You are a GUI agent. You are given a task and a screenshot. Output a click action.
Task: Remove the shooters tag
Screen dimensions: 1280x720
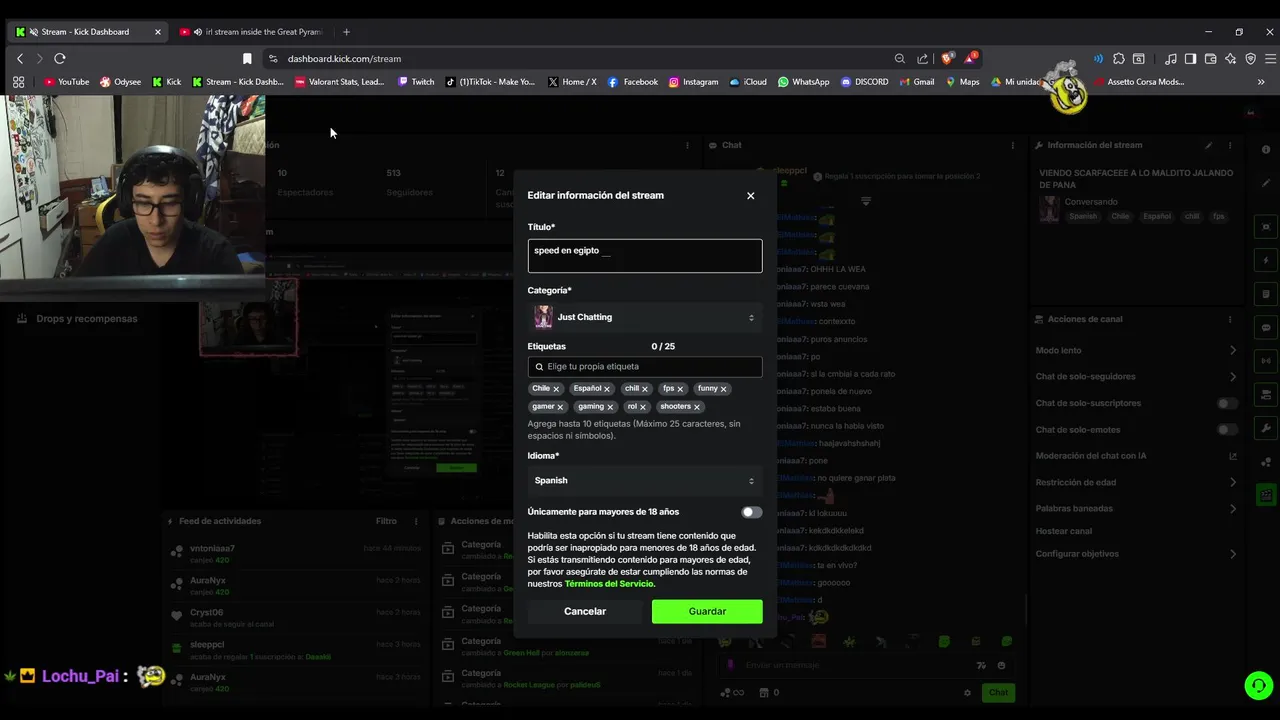pos(696,407)
